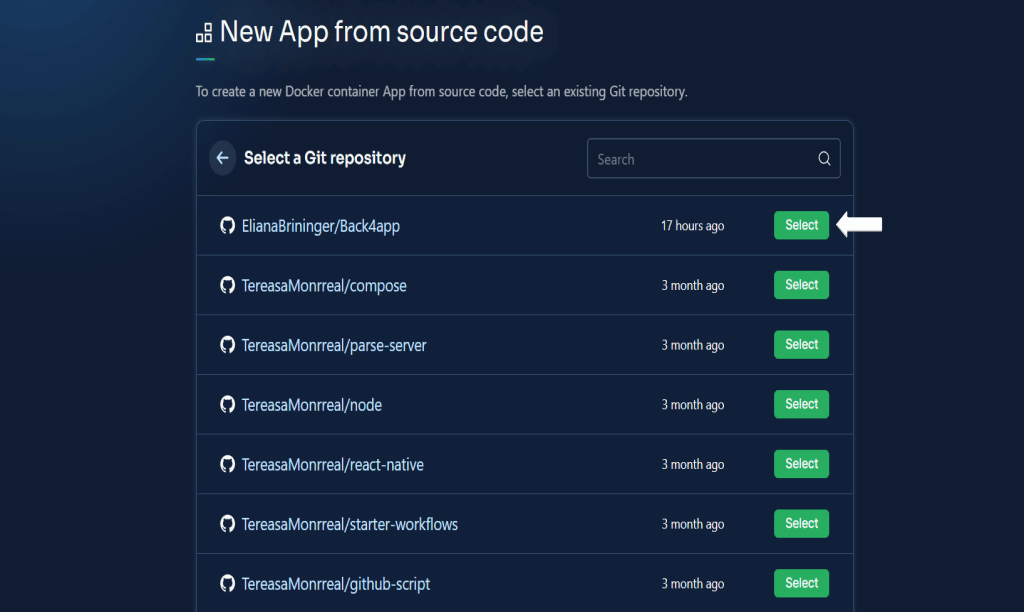Select the TereasaMonrreal/github-script repository

coord(801,583)
